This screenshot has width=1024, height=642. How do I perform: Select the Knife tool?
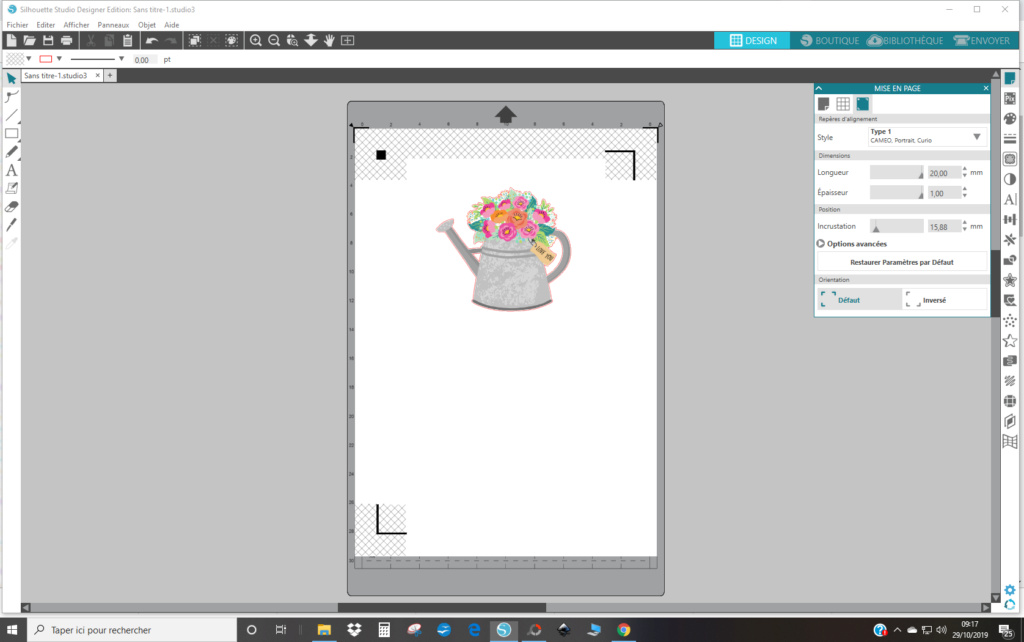(x=11, y=225)
